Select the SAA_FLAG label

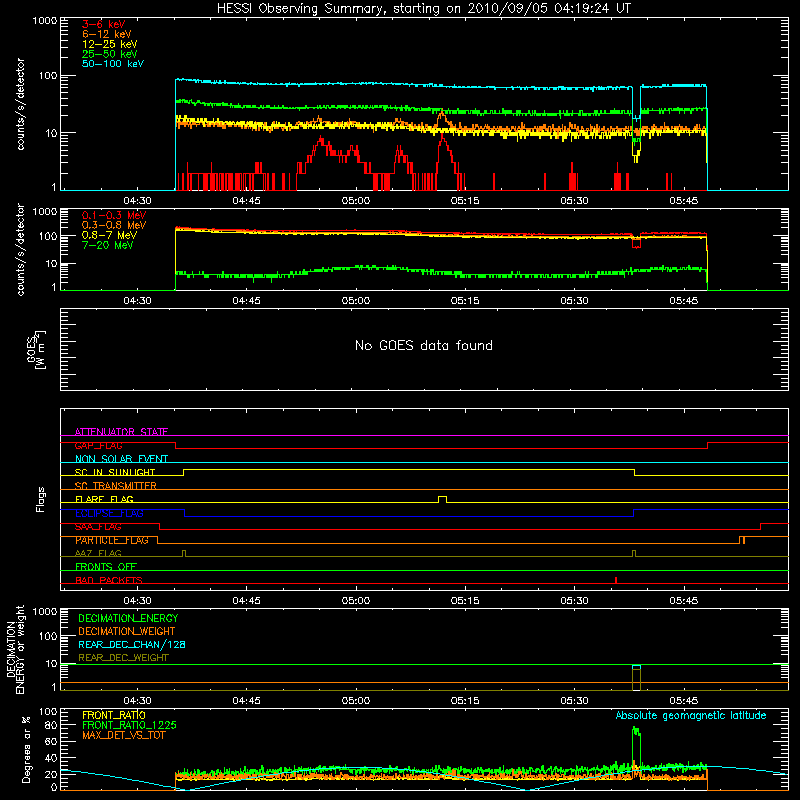[98, 527]
